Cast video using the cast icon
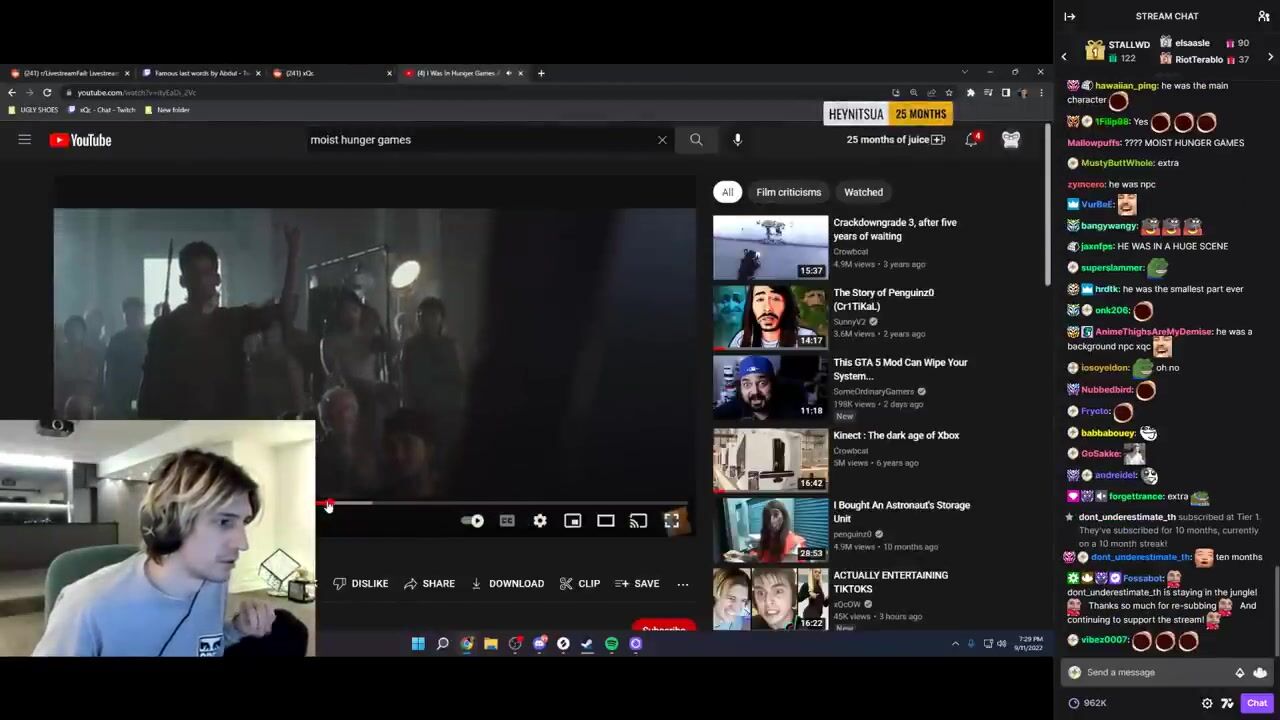Viewport: 1280px width, 720px height. click(638, 521)
